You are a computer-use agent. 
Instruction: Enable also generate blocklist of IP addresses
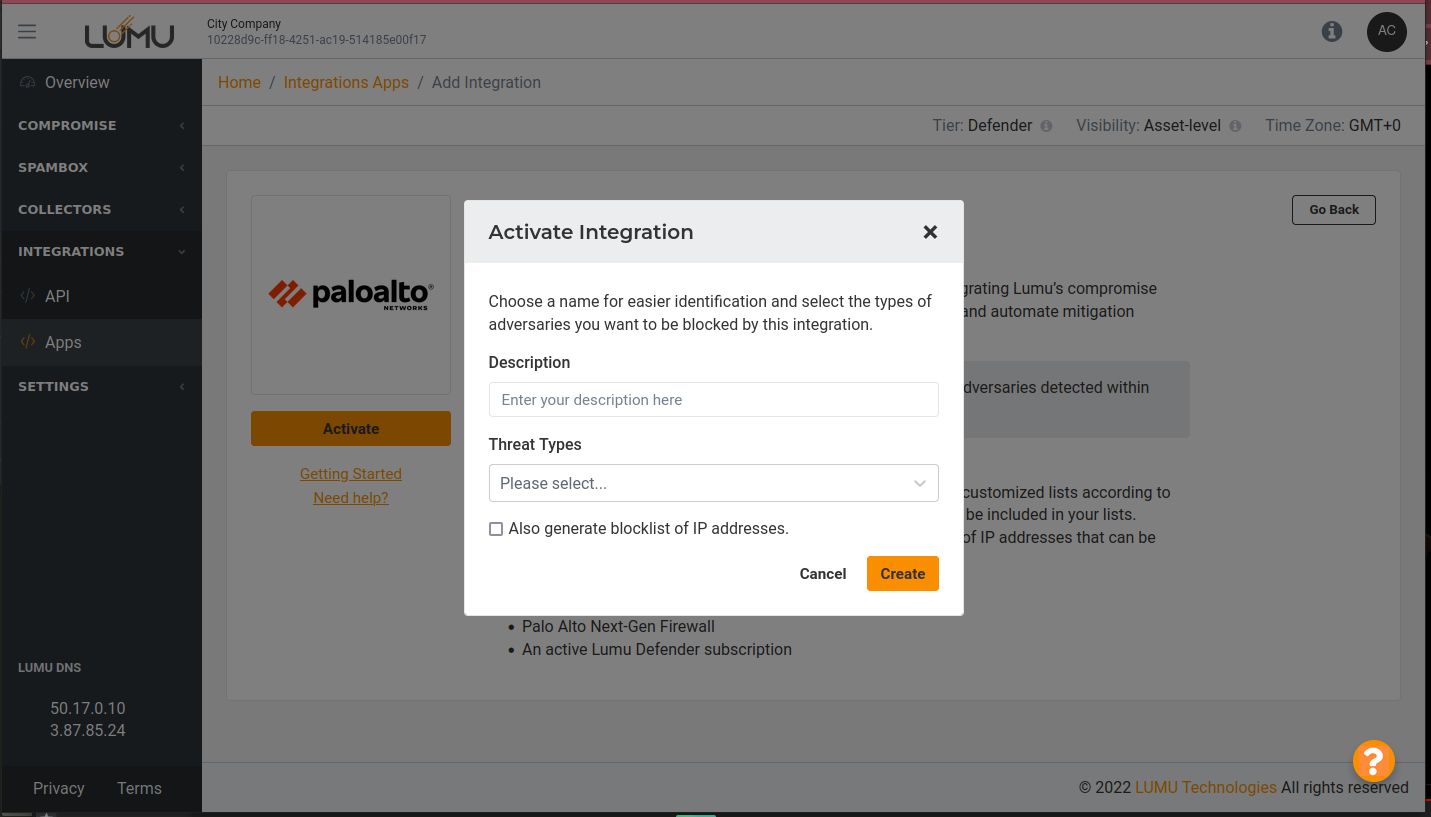[496, 529]
